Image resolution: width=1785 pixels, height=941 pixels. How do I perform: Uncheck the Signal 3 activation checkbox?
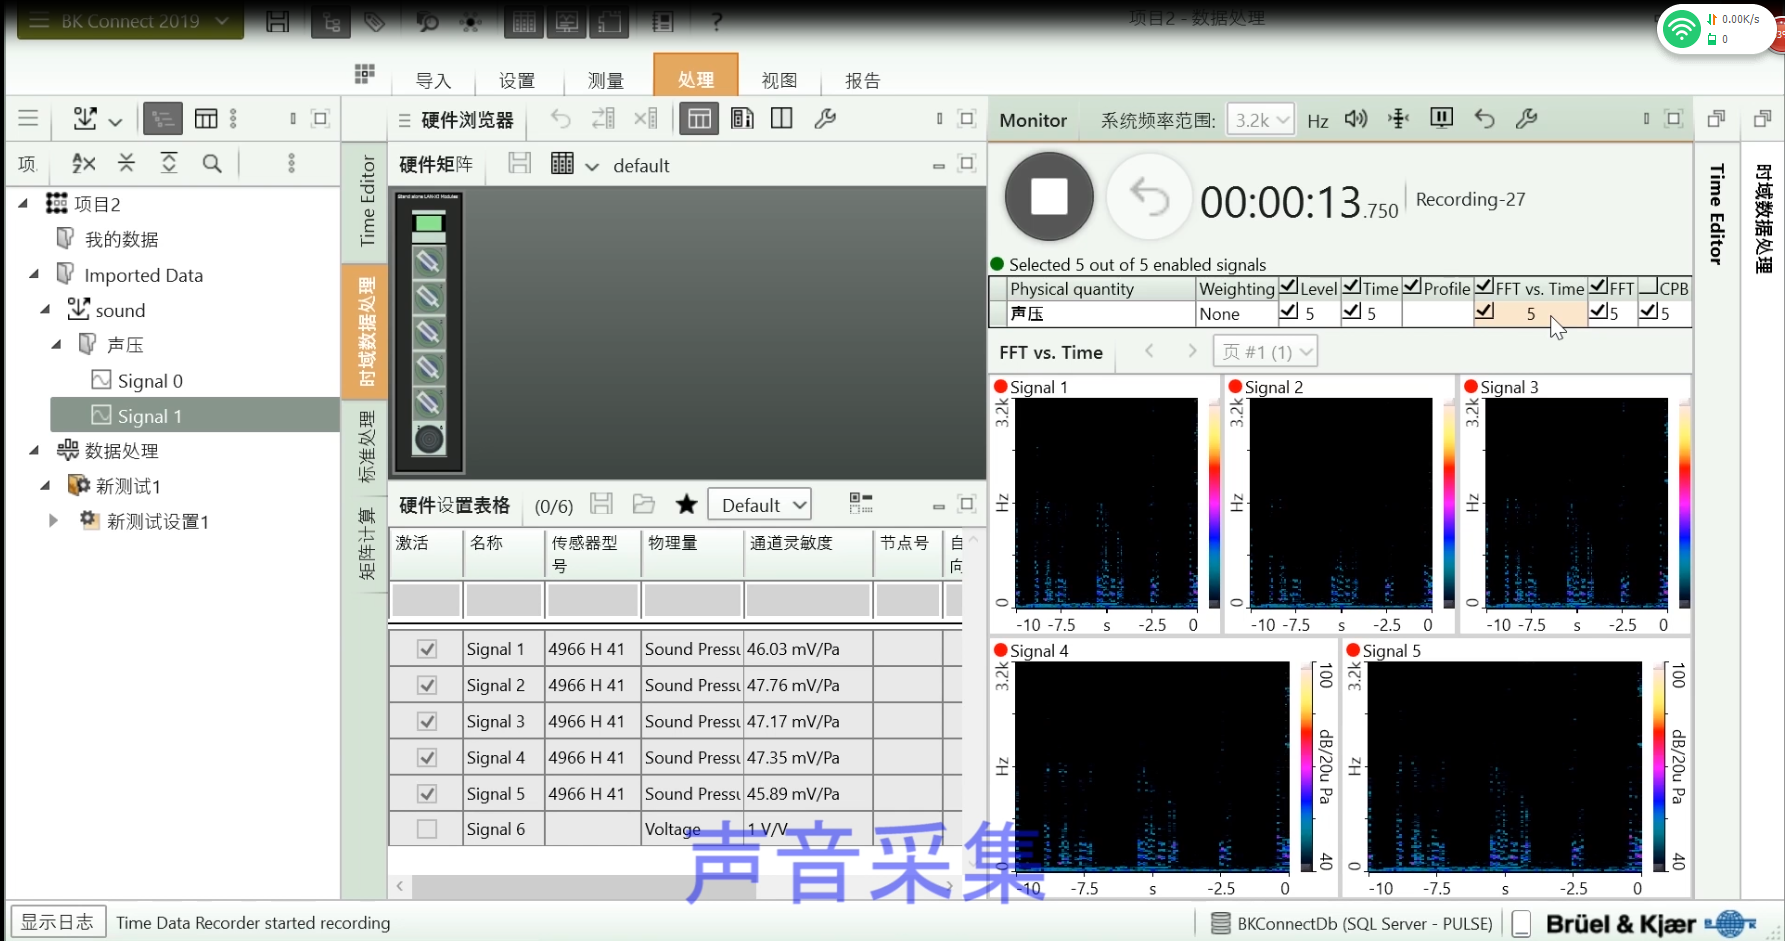pos(427,721)
